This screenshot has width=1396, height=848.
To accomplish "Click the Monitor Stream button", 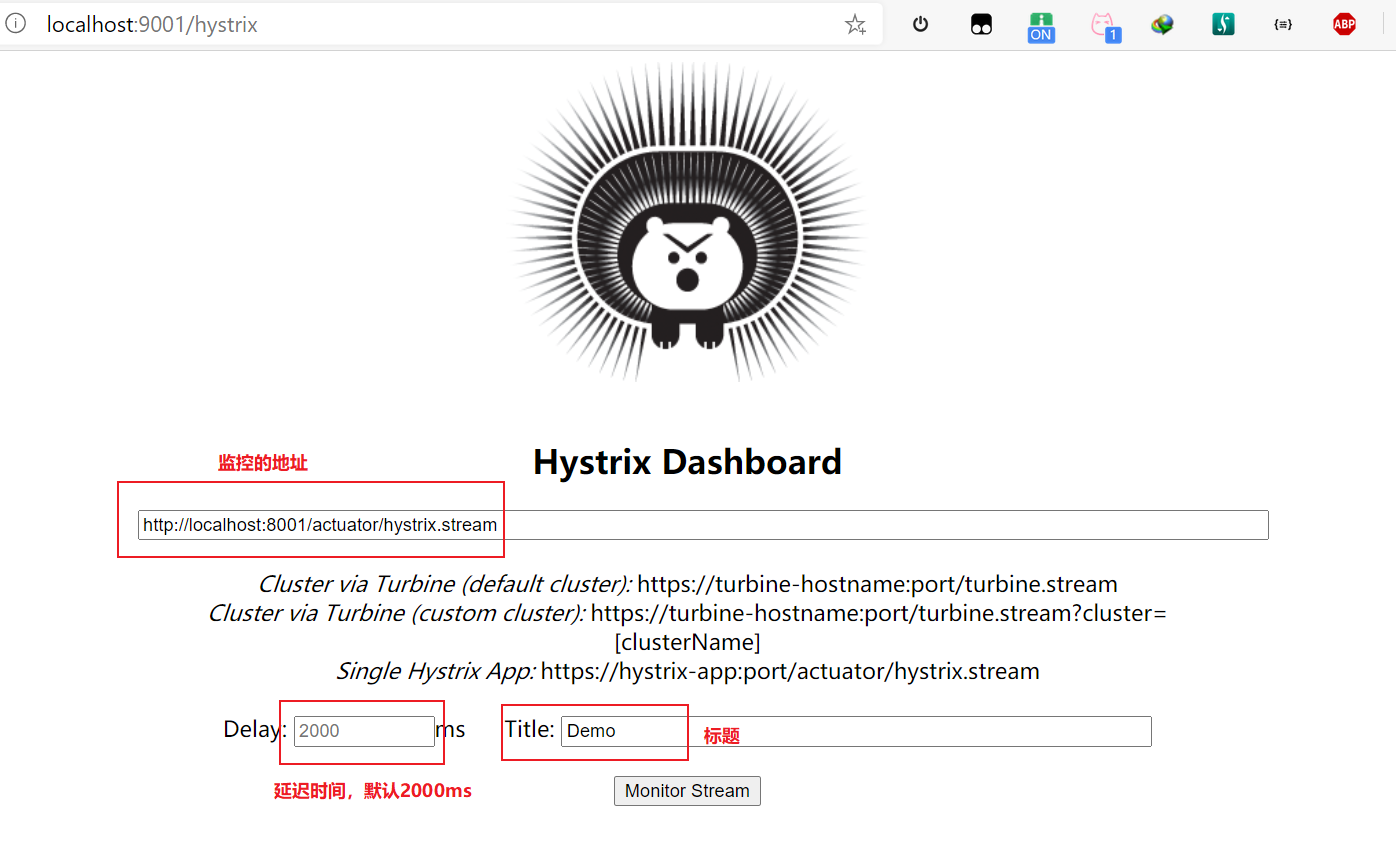I will coord(687,791).
